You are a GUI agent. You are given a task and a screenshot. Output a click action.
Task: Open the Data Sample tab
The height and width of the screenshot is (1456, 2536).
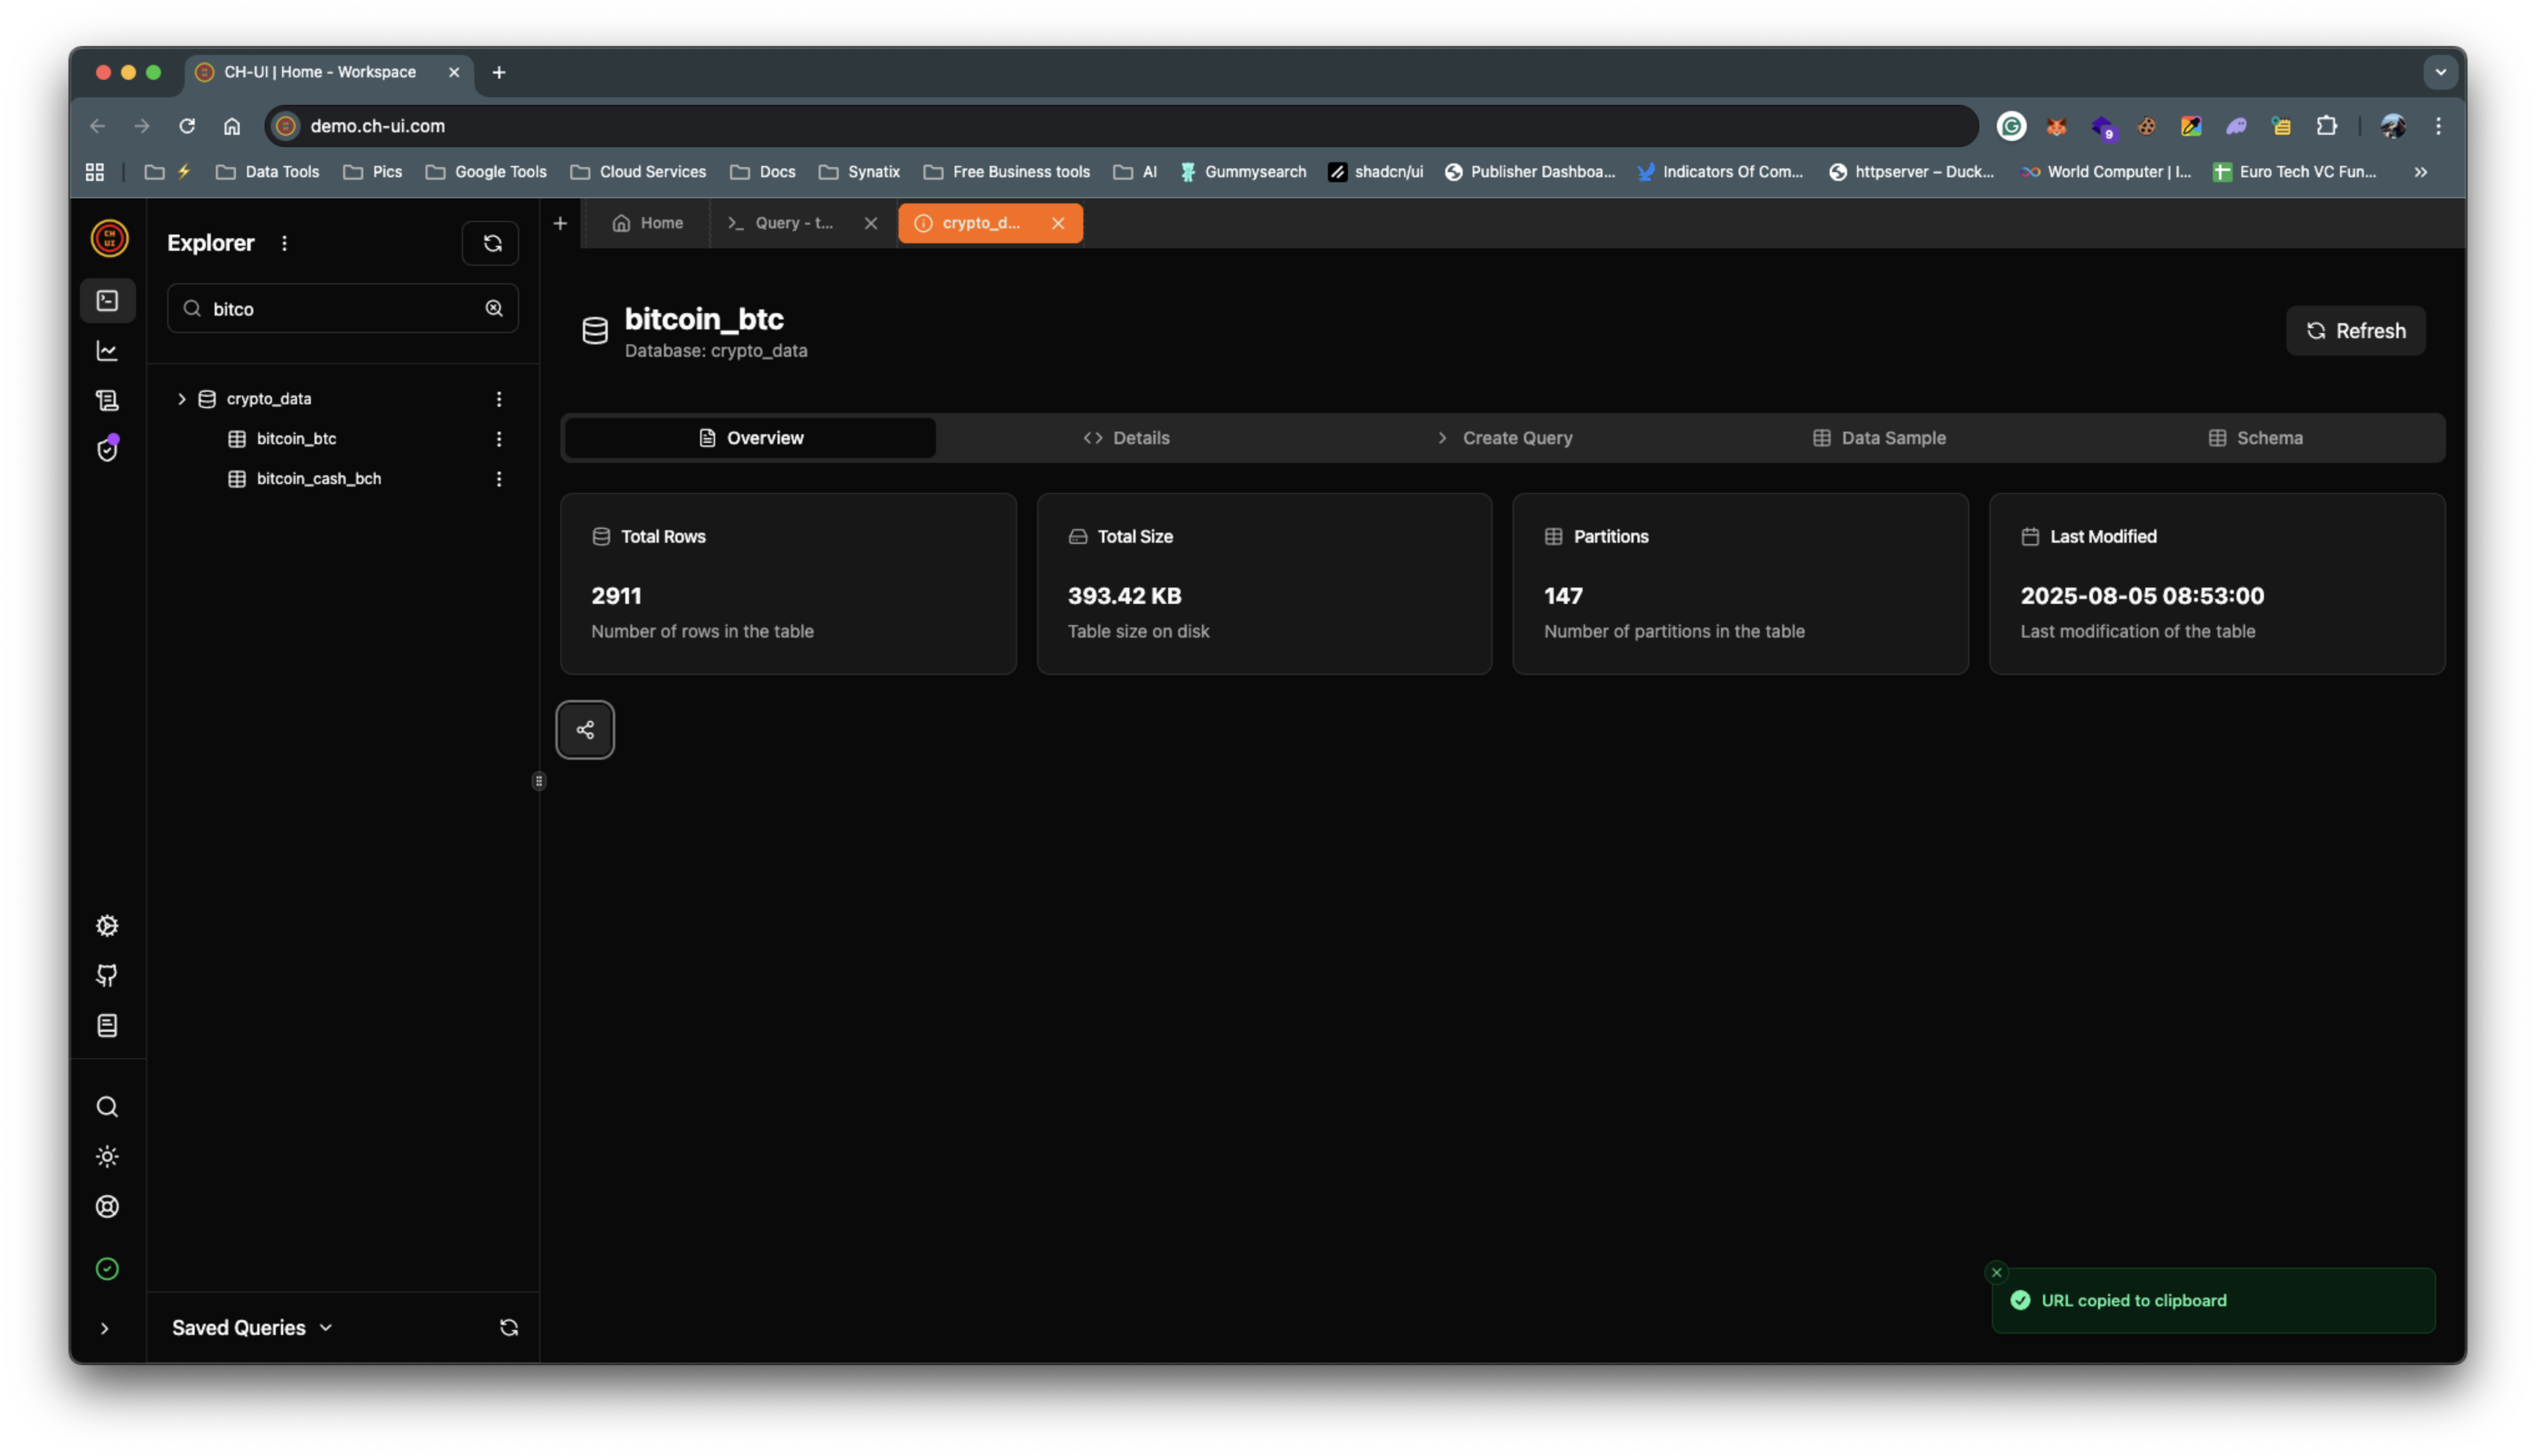click(x=1879, y=438)
